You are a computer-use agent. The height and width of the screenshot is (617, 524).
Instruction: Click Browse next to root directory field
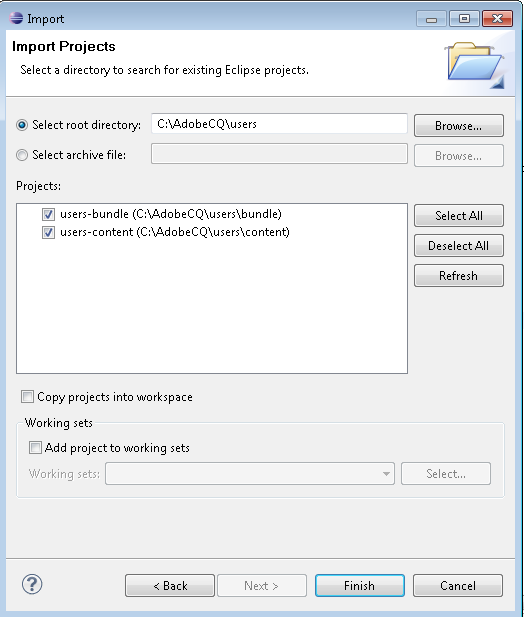pyautogui.click(x=459, y=126)
